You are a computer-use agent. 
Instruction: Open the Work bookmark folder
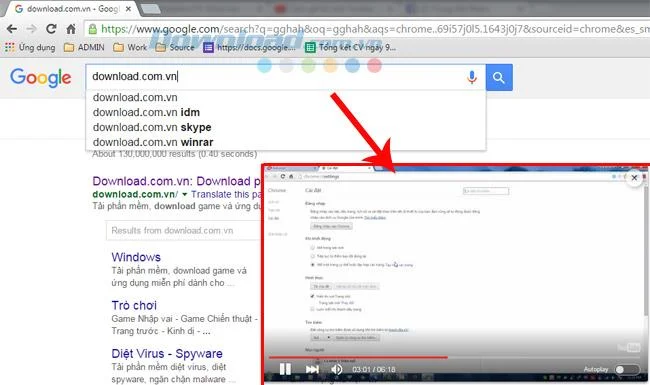[x=130, y=47]
